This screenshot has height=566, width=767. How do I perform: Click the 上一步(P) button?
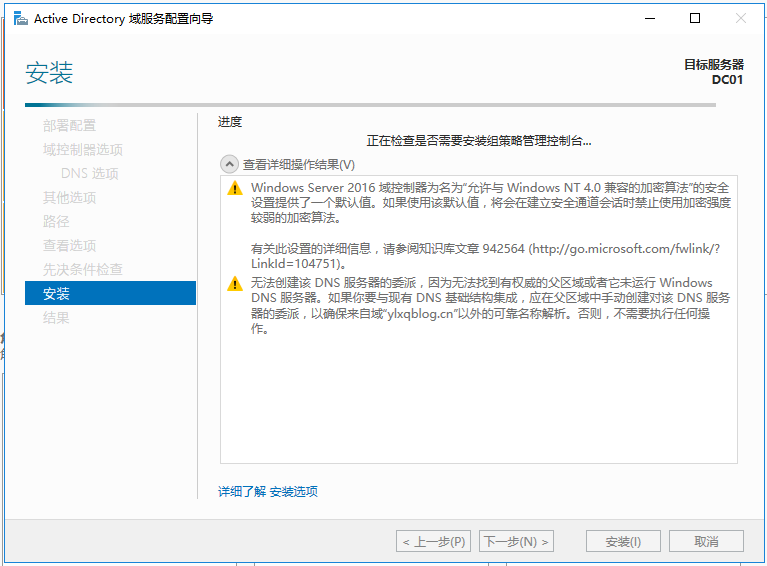click(x=433, y=542)
